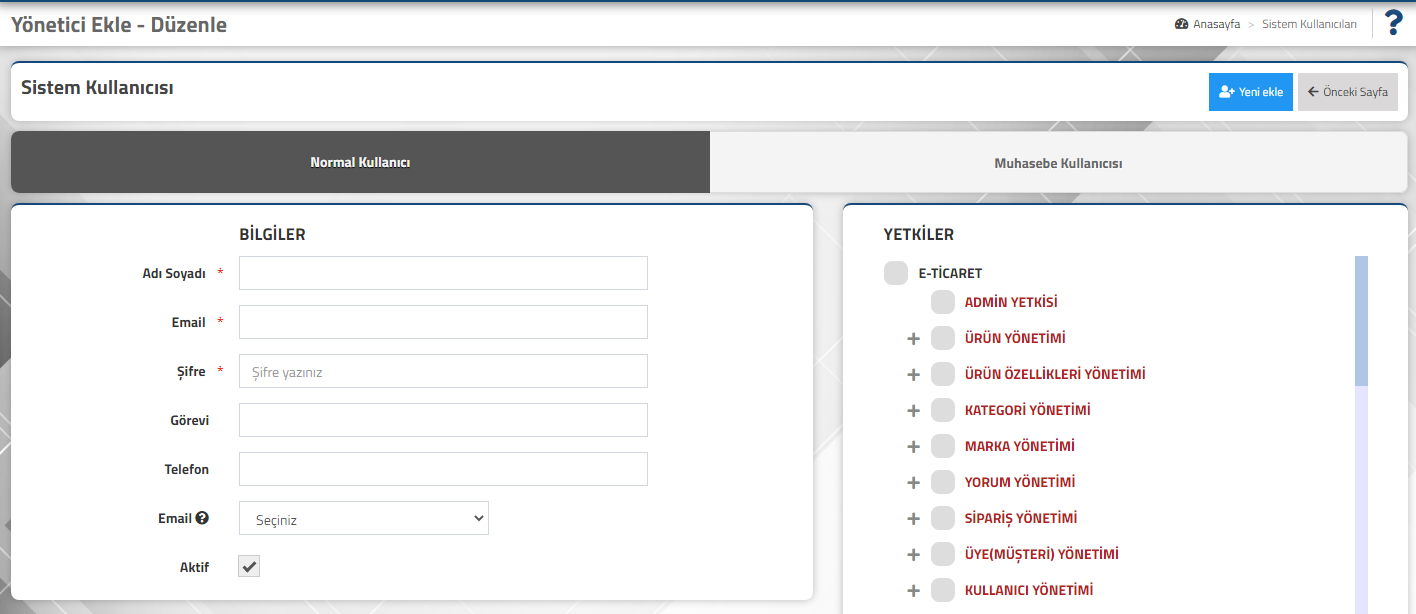
Task: Switch to Normal Kullanıcı tab
Action: (x=360, y=162)
